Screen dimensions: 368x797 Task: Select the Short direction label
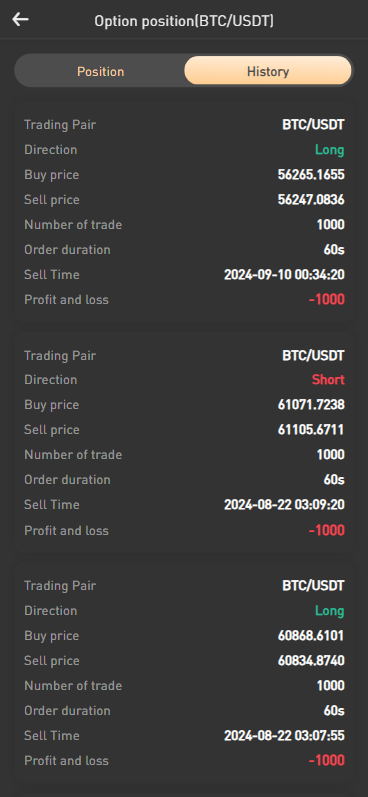pos(328,380)
